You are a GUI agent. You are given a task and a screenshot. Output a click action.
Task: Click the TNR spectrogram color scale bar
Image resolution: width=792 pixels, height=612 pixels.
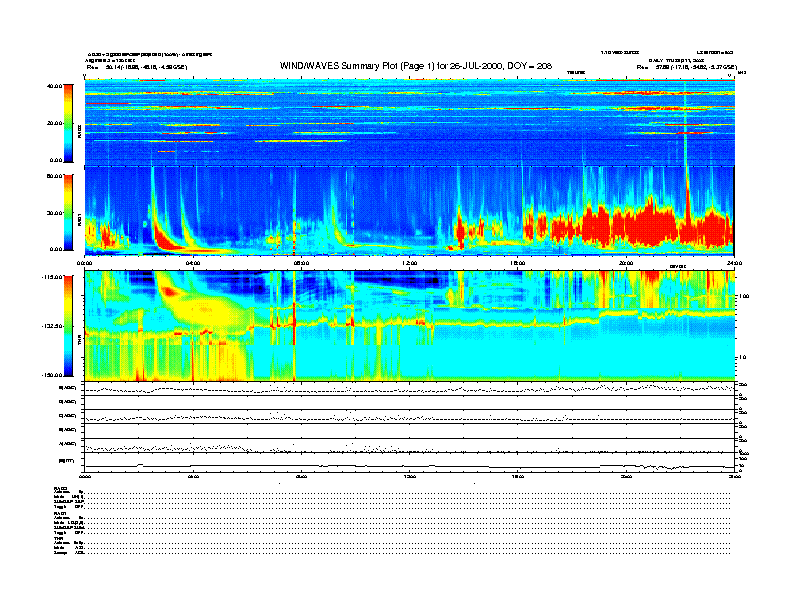[x=68, y=326]
